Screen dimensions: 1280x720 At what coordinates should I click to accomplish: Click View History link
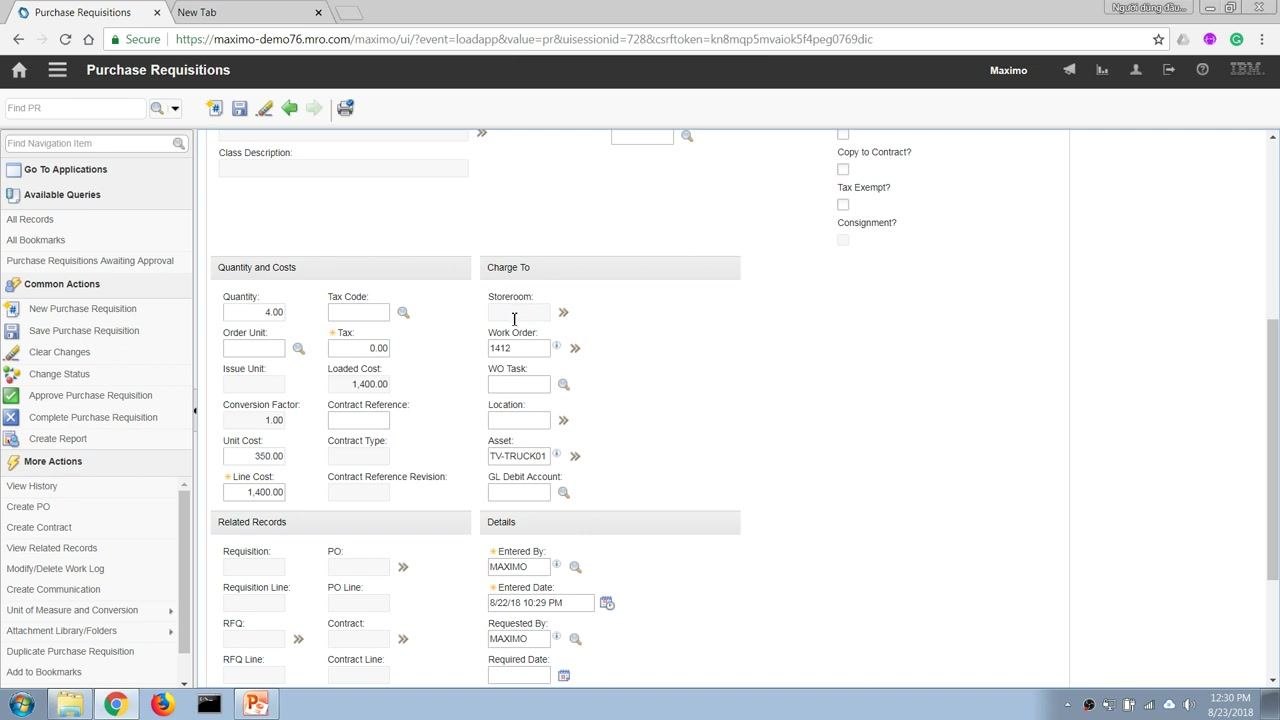click(x=32, y=486)
